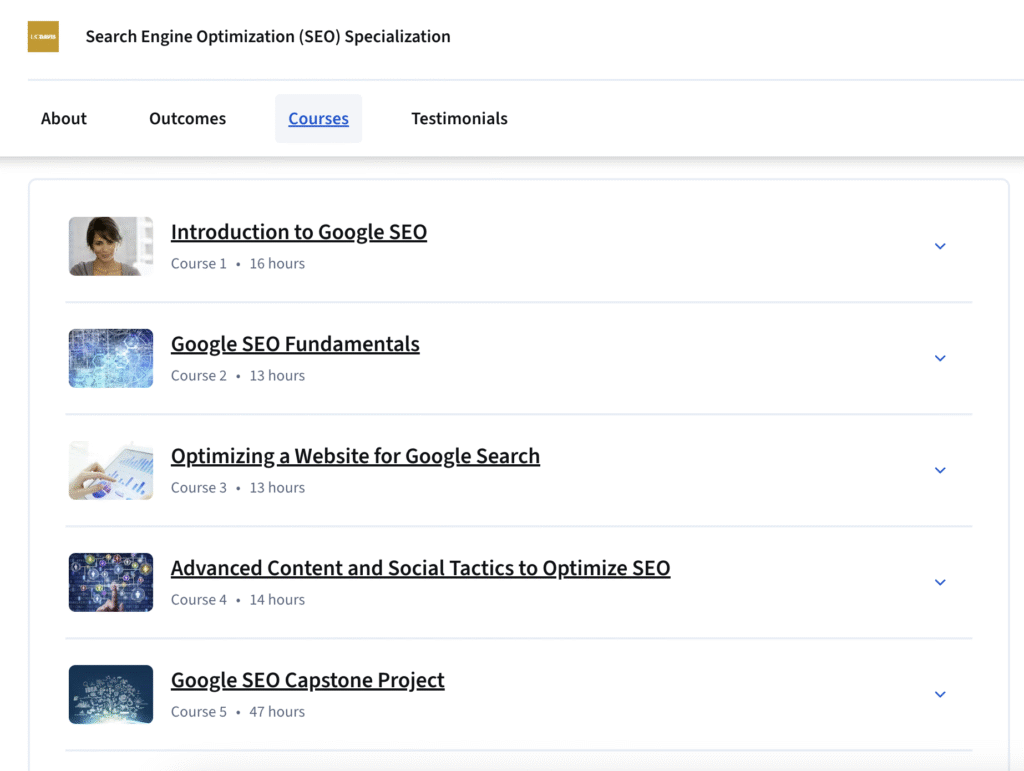Click the Google SEO Fundamentals thumbnail

pyautogui.click(x=111, y=358)
